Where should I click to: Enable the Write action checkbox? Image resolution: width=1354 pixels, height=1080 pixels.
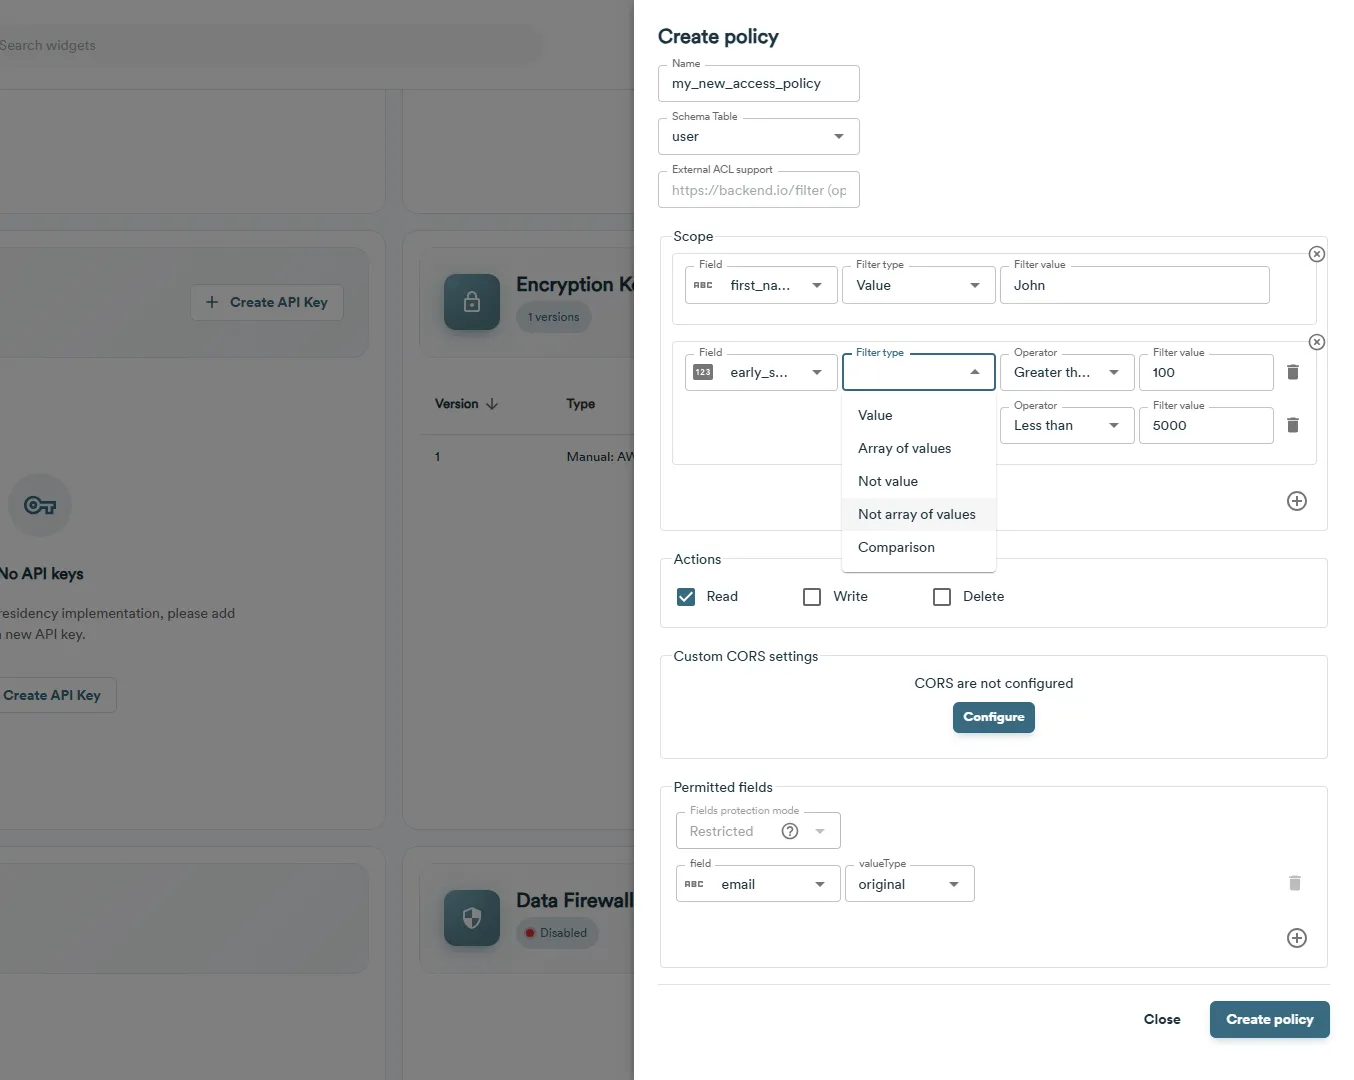point(812,597)
